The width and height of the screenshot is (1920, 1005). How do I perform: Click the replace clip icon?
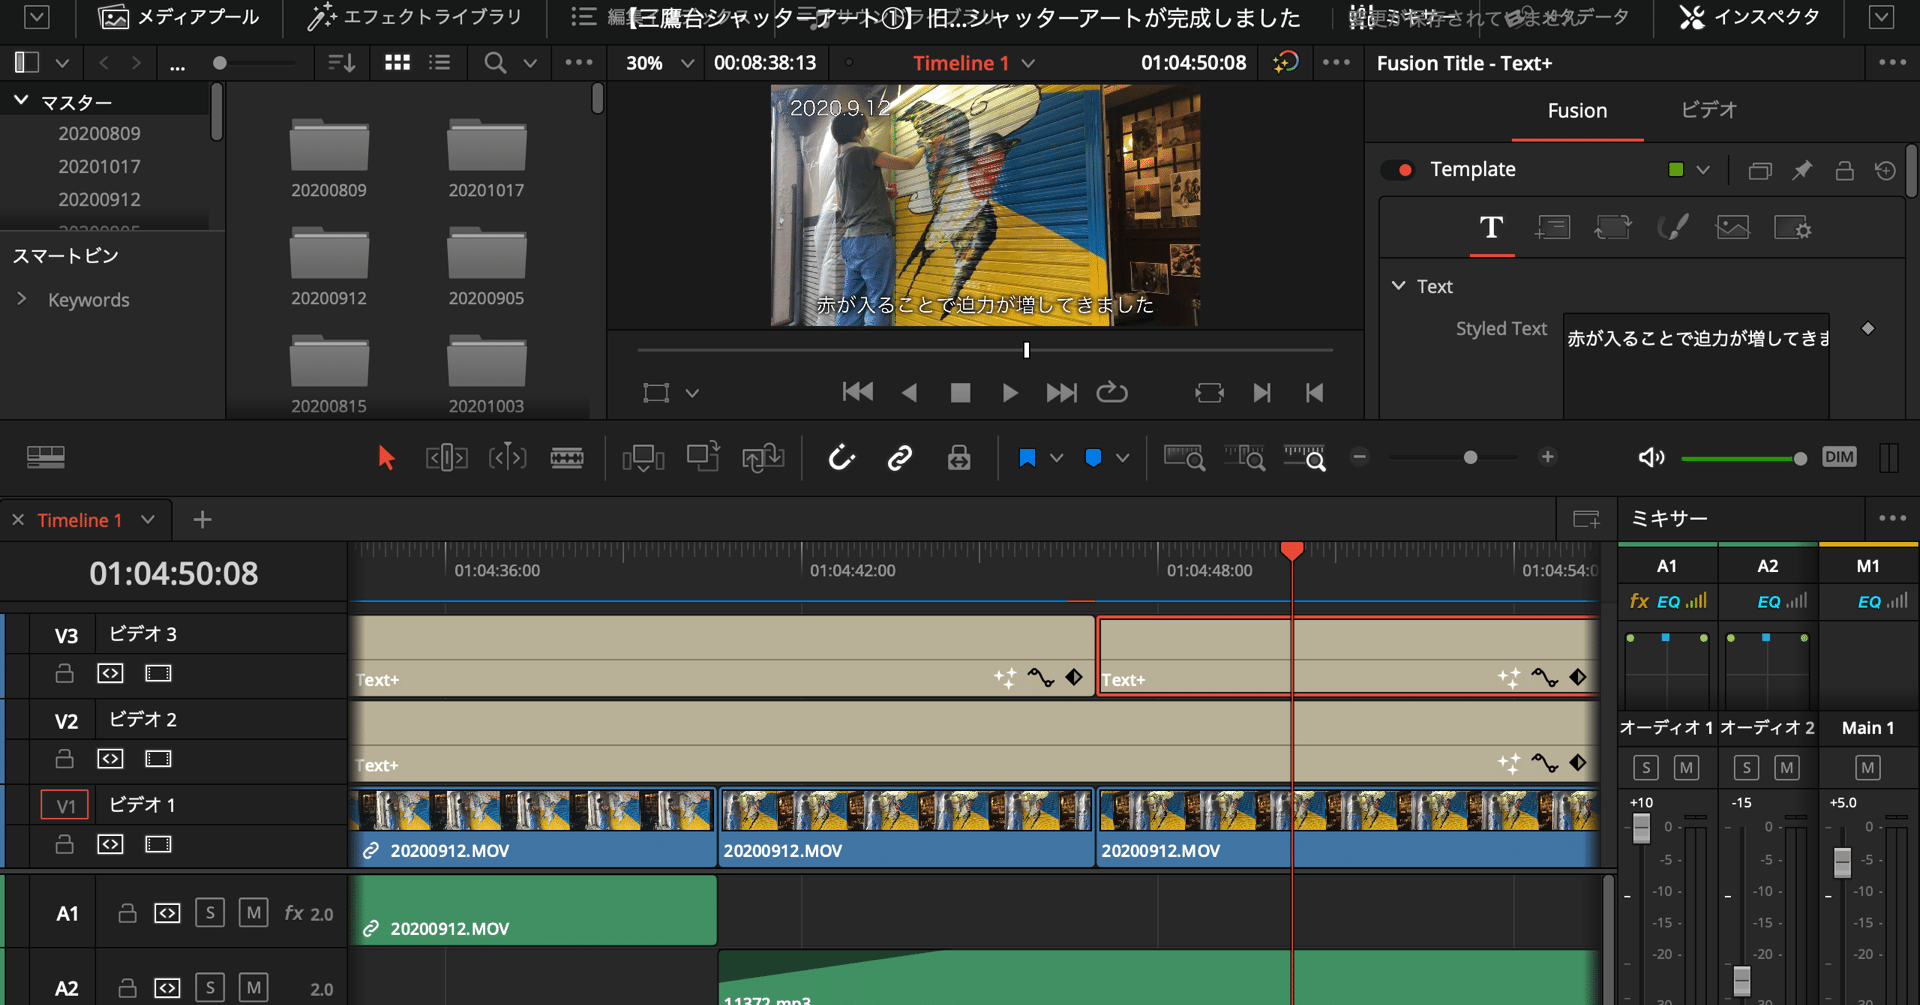pos(763,458)
